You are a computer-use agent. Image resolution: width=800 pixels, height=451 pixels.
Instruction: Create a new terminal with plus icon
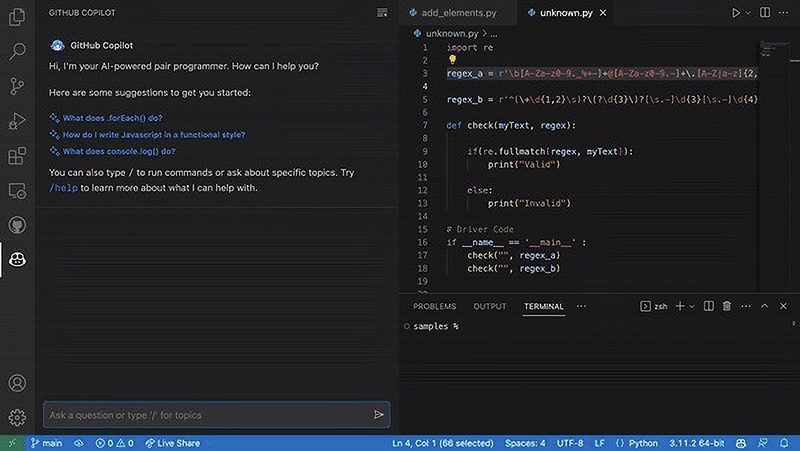click(x=680, y=306)
